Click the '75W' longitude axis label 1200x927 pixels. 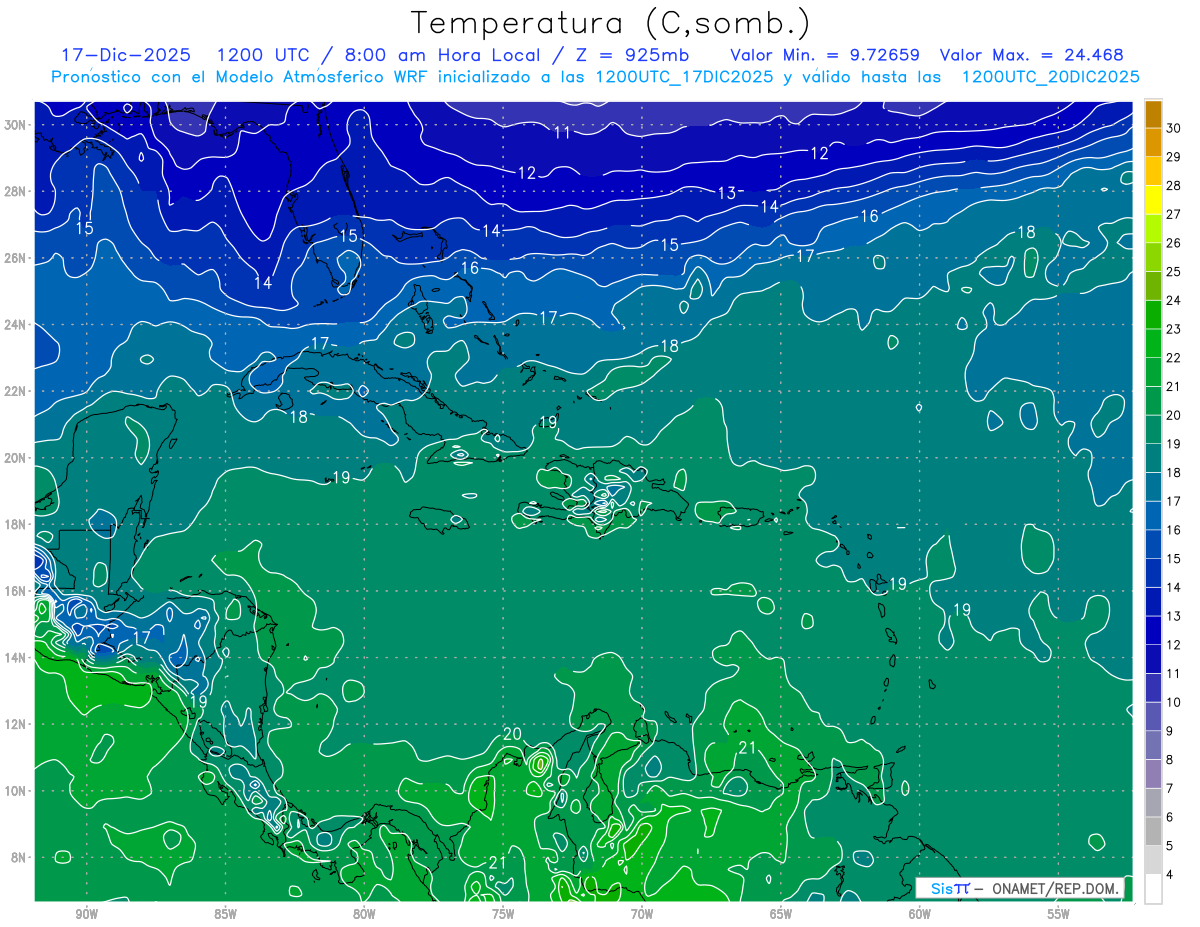click(503, 915)
